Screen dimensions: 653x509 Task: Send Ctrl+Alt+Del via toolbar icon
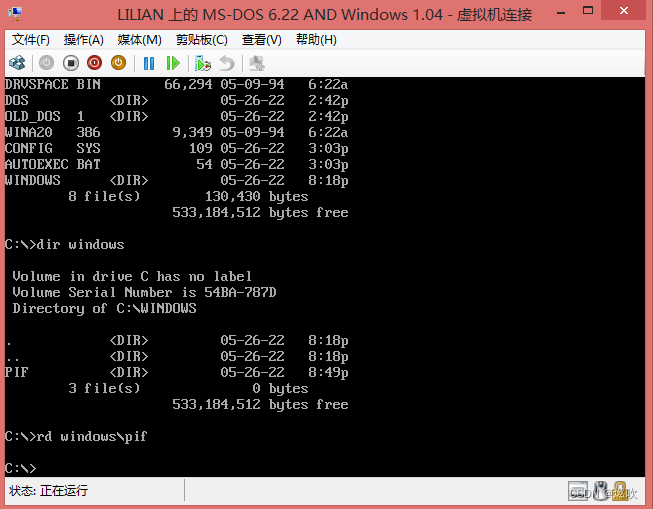click(17, 63)
